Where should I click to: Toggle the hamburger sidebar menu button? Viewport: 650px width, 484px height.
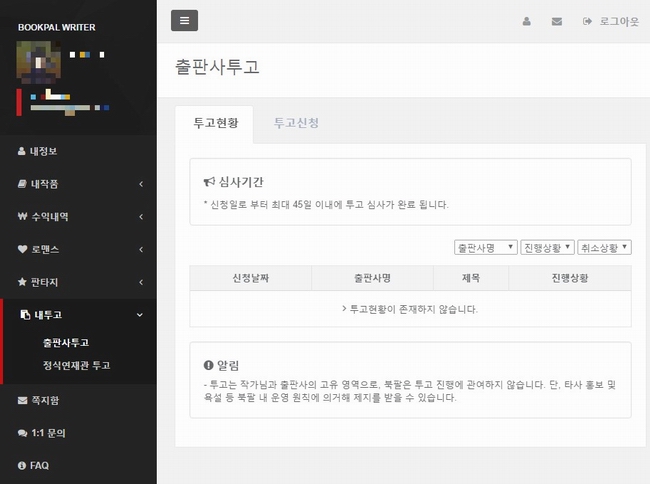184,20
